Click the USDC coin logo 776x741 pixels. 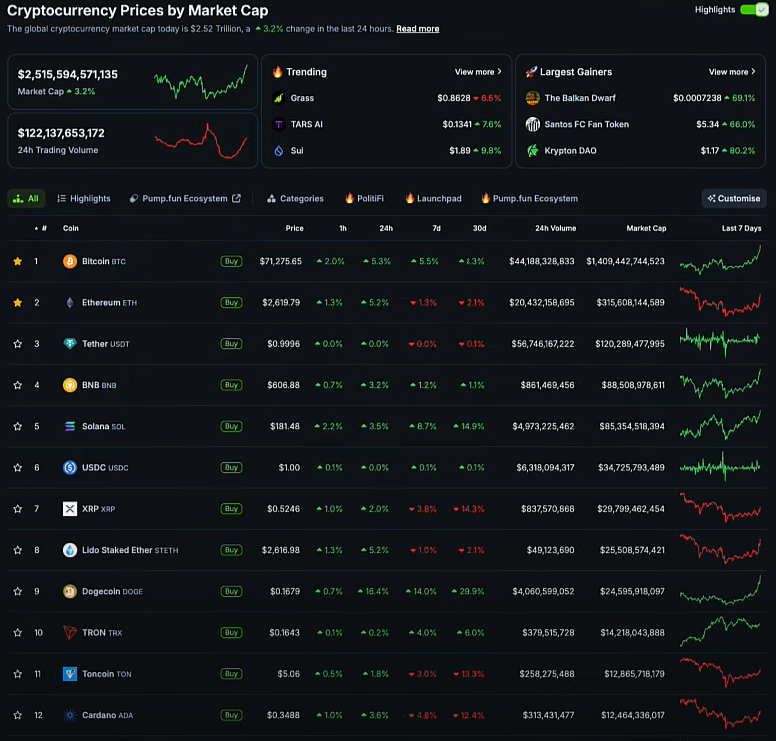click(70, 467)
